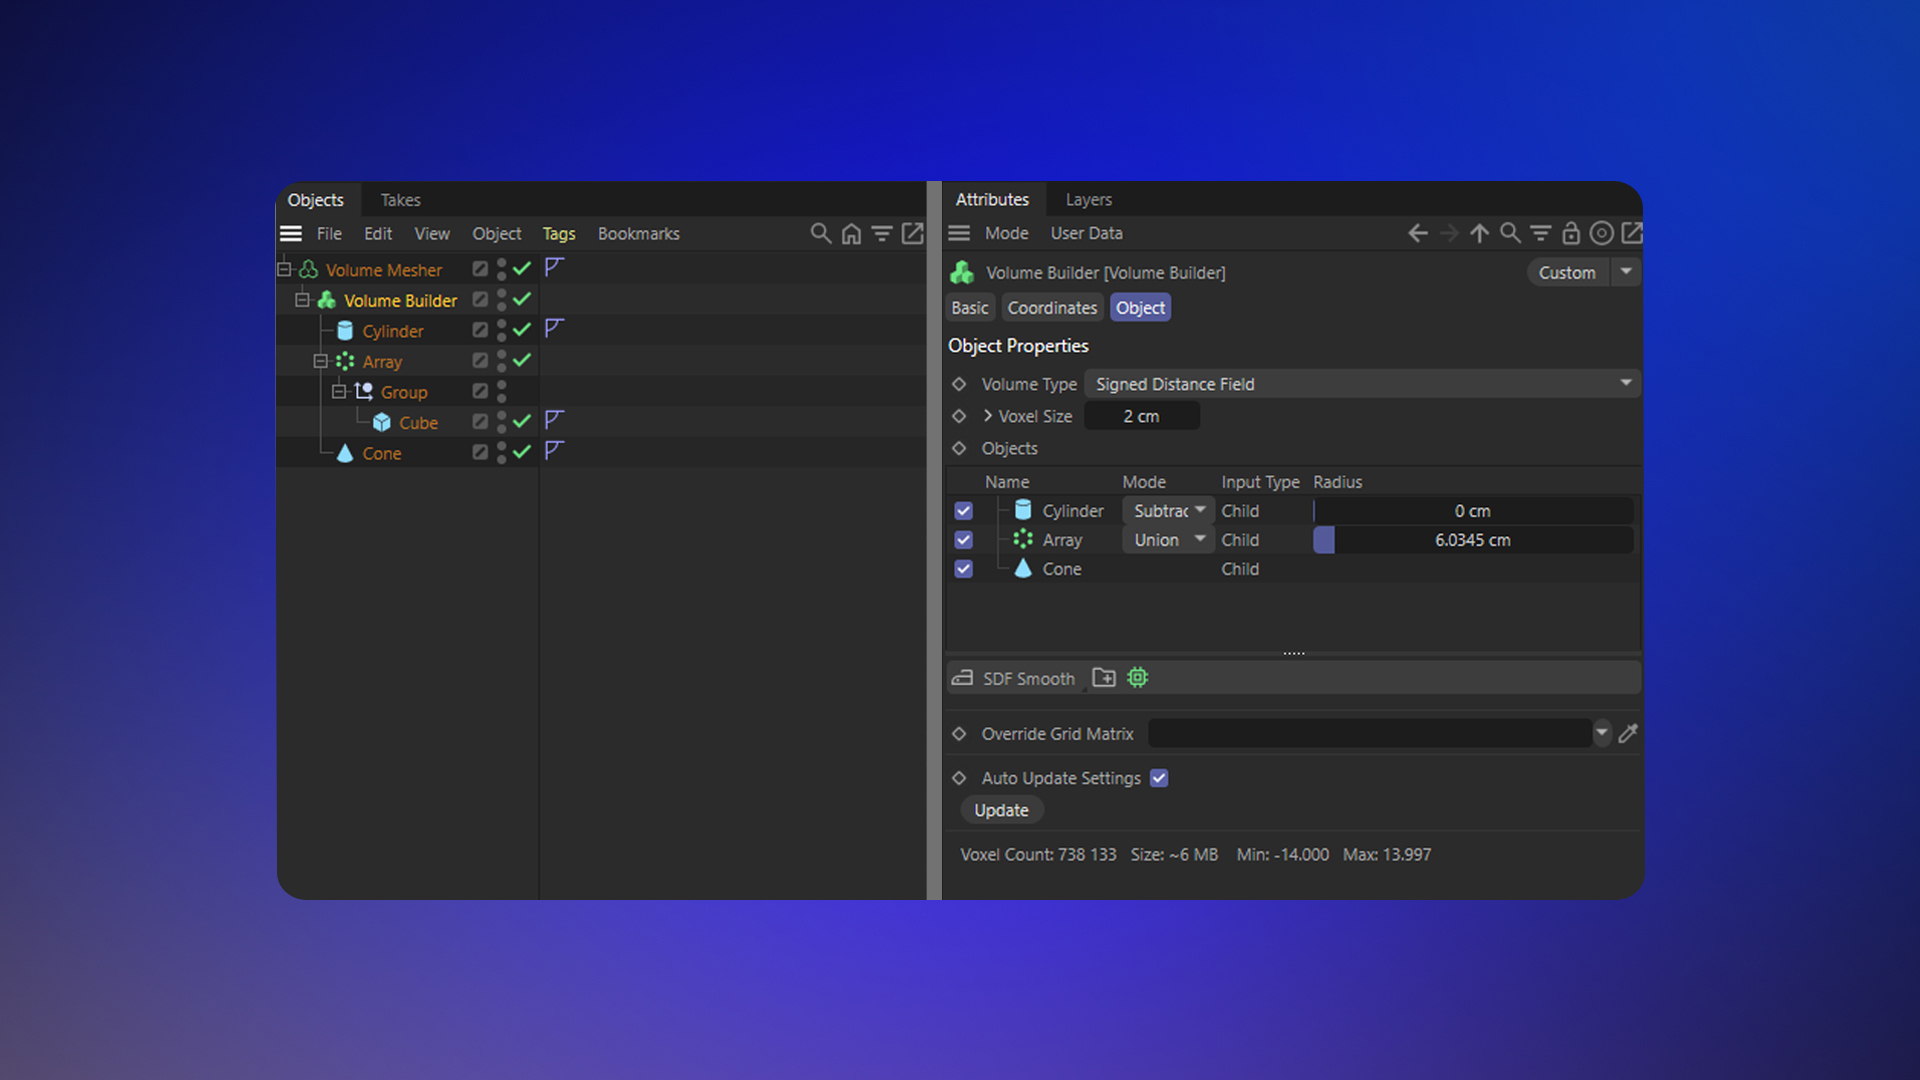This screenshot has width=1920, height=1080.
Task: Click the phong tag on Cylinder row
Action: (555, 328)
